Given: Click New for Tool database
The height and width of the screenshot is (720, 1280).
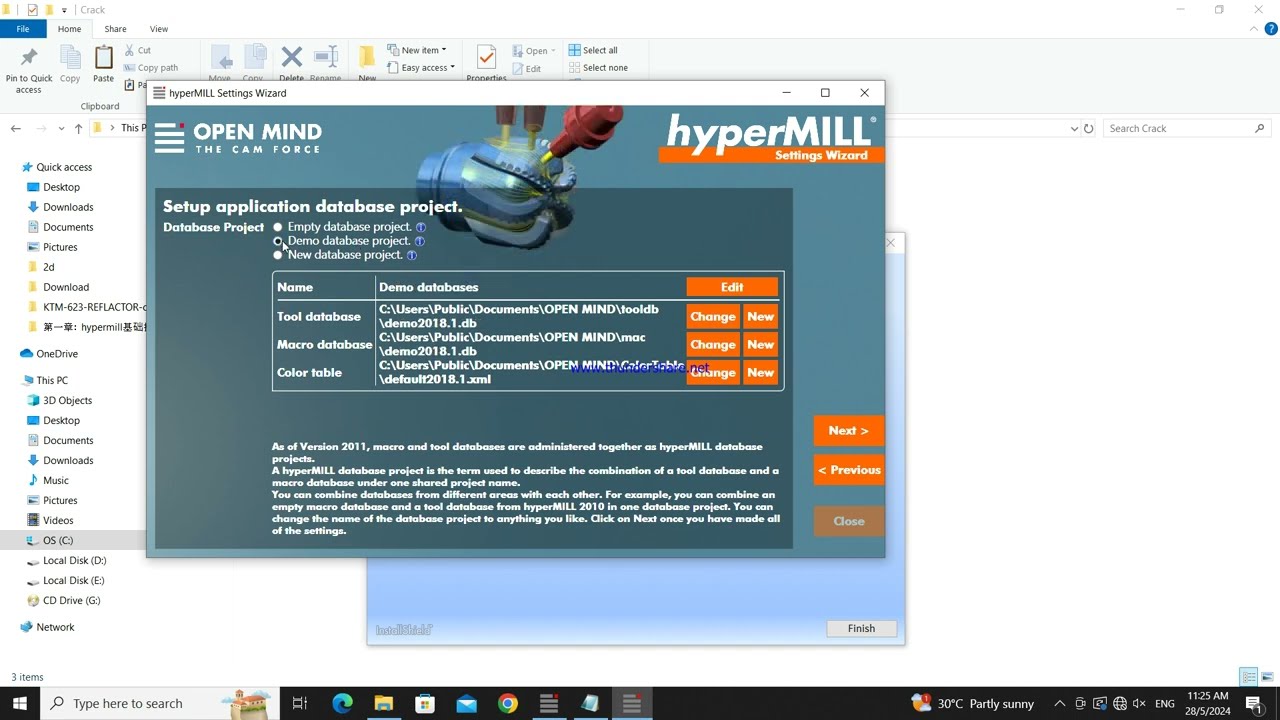Looking at the screenshot, I should (761, 316).
